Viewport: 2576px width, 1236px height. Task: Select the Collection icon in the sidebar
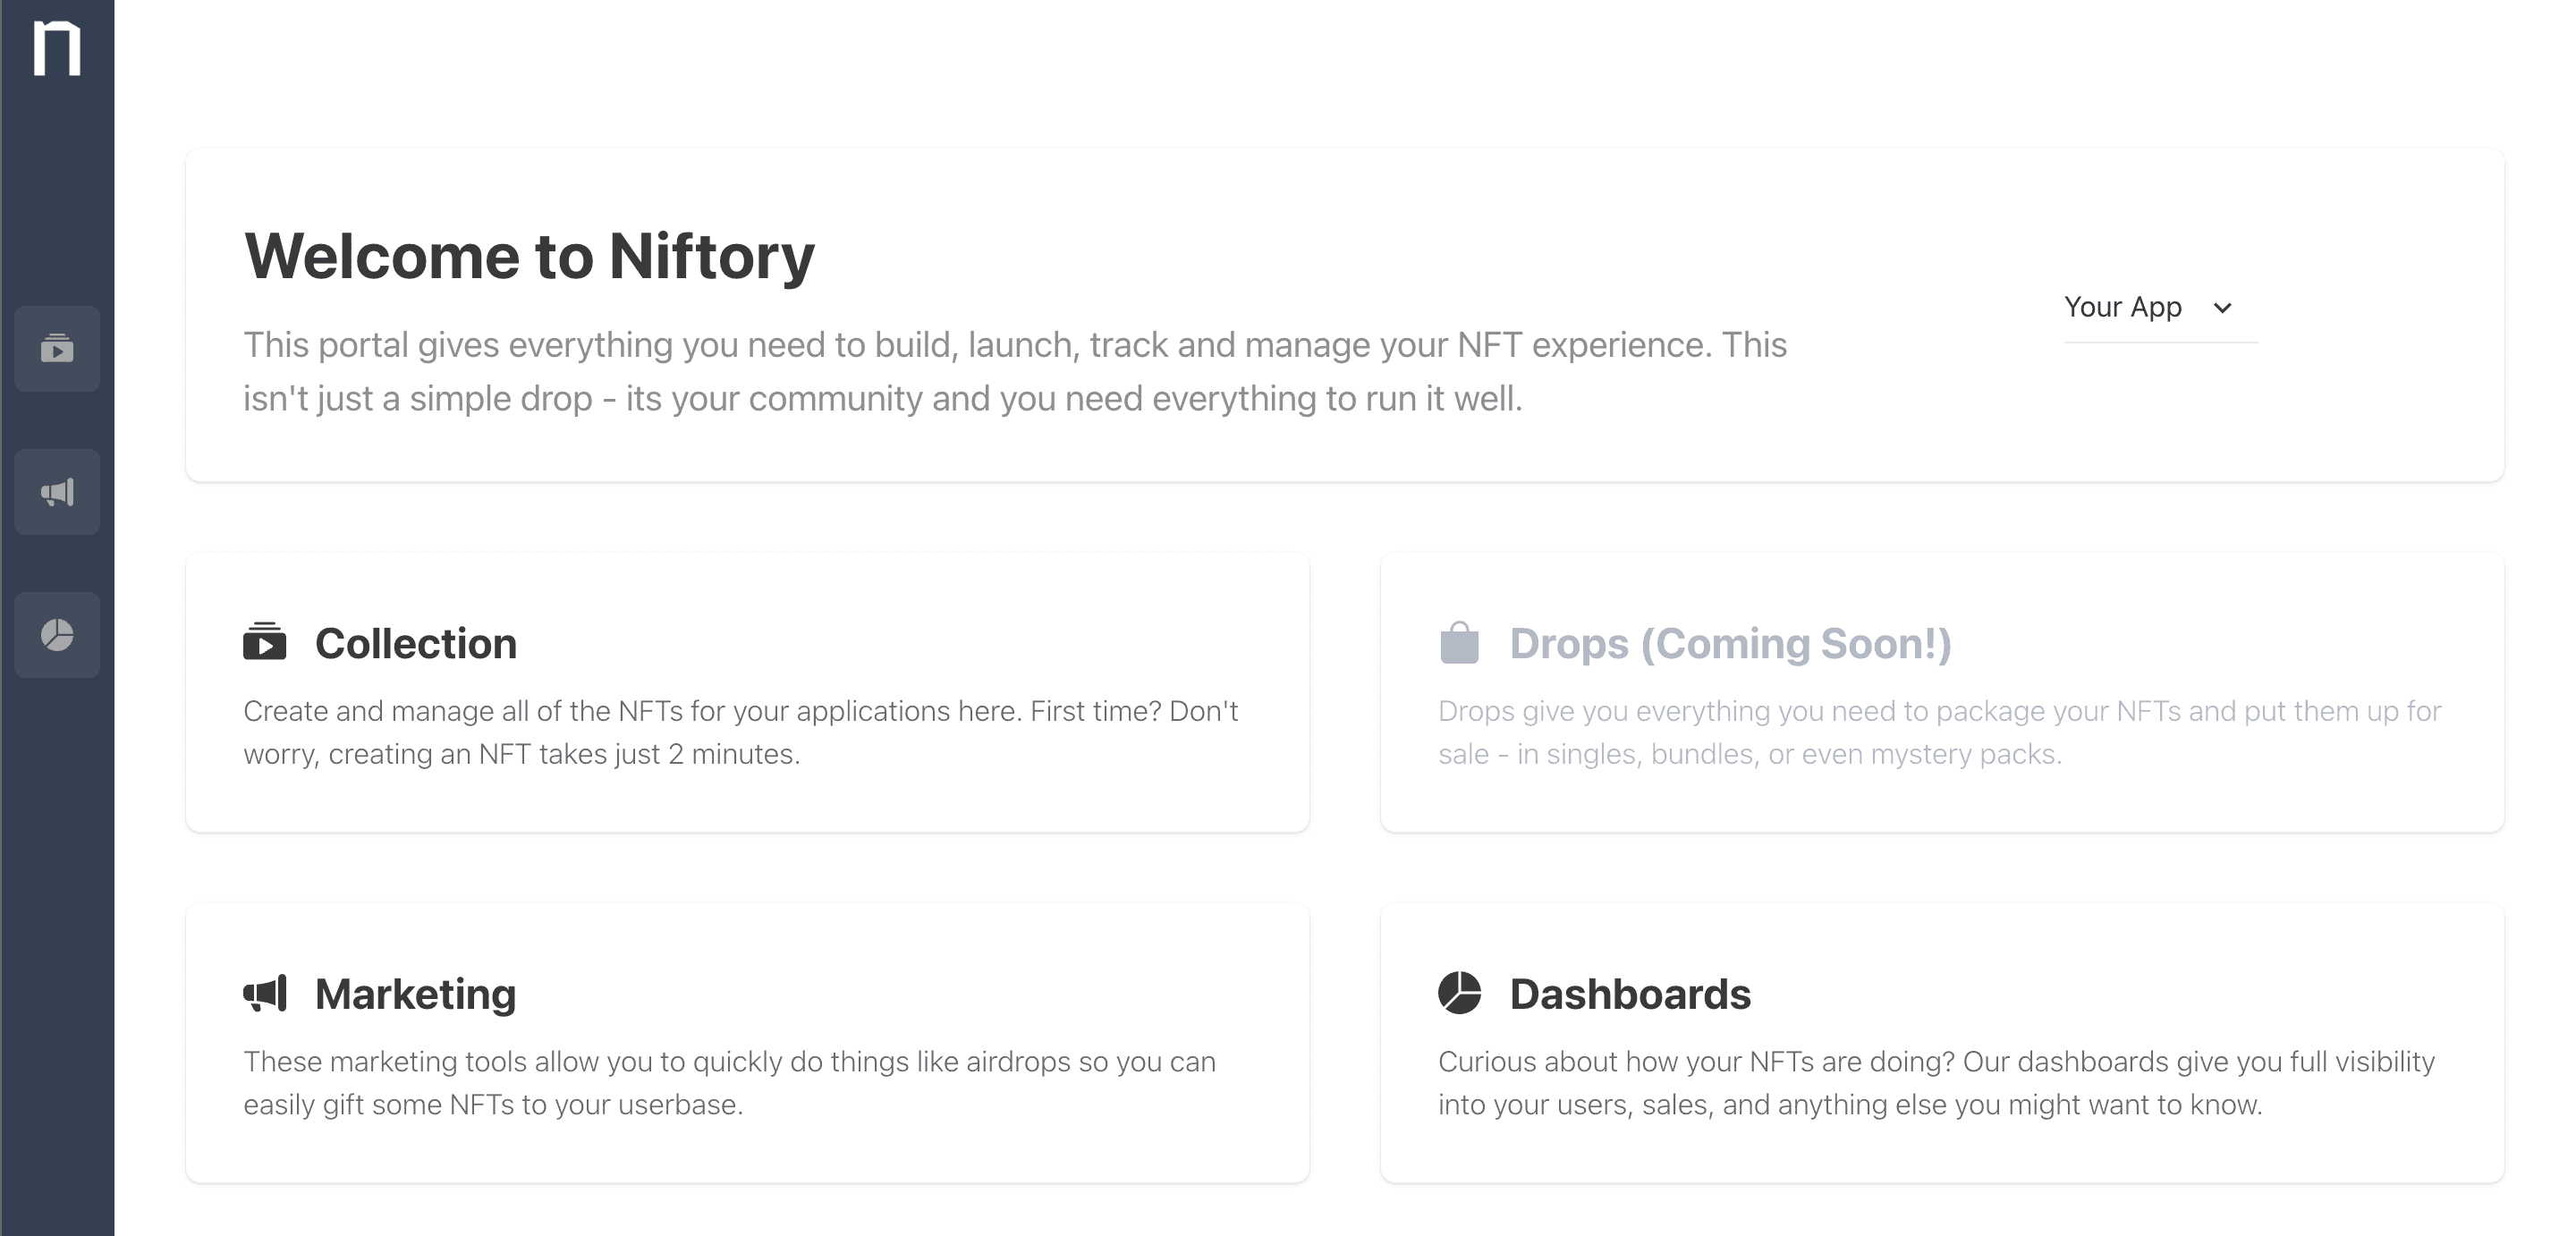pyautogui.click(x=57, y=349)
